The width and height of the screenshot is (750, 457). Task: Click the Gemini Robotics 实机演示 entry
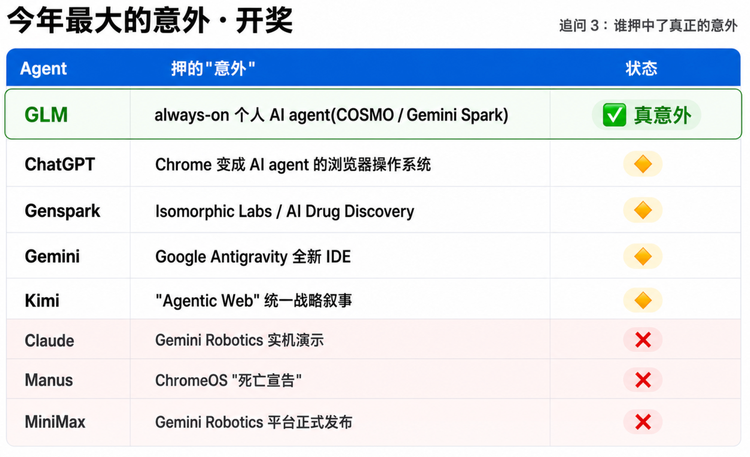(x=239, y=340)
